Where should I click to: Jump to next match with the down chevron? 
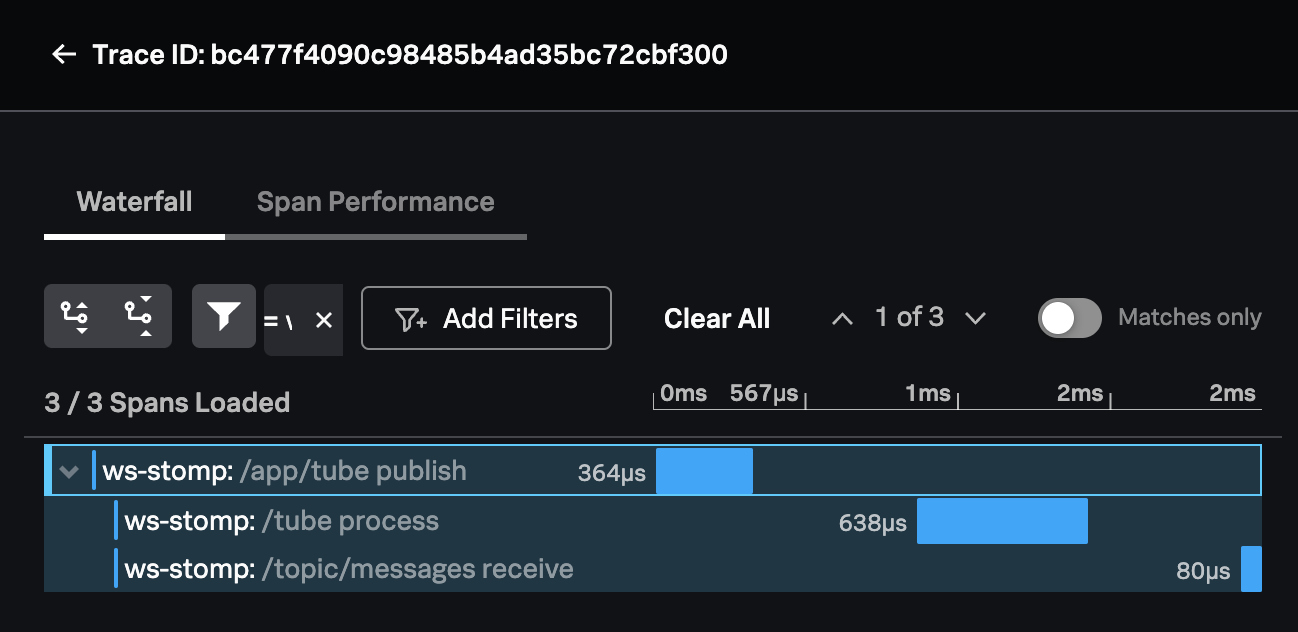click(x=976, y=317)
